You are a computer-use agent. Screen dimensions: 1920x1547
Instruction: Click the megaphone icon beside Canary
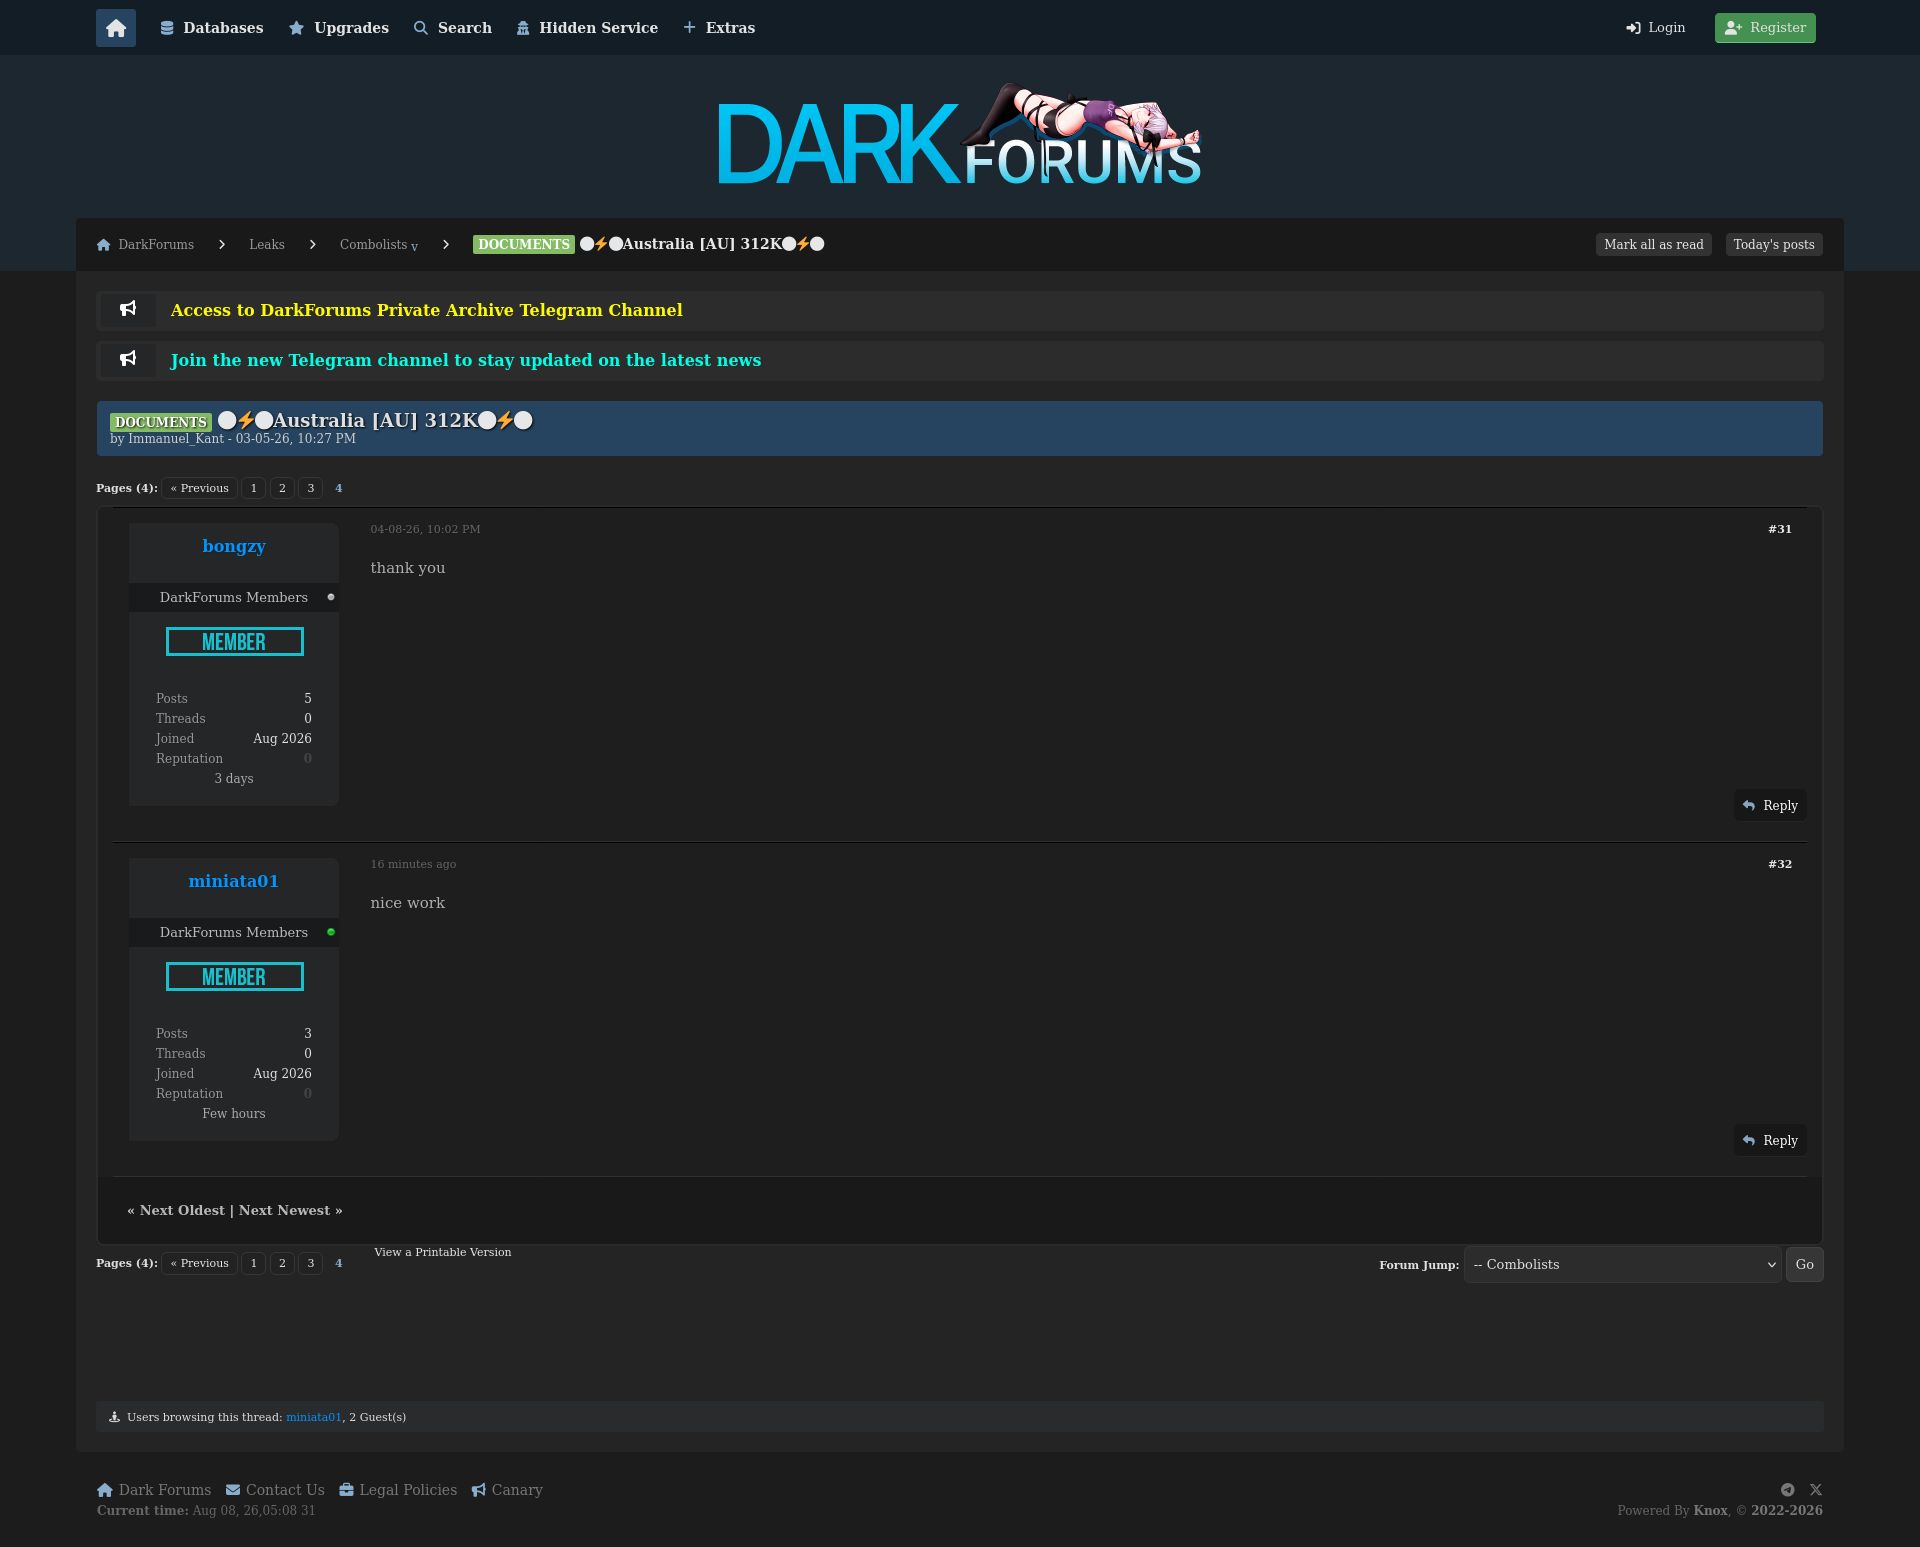[x=479, y=1490]
